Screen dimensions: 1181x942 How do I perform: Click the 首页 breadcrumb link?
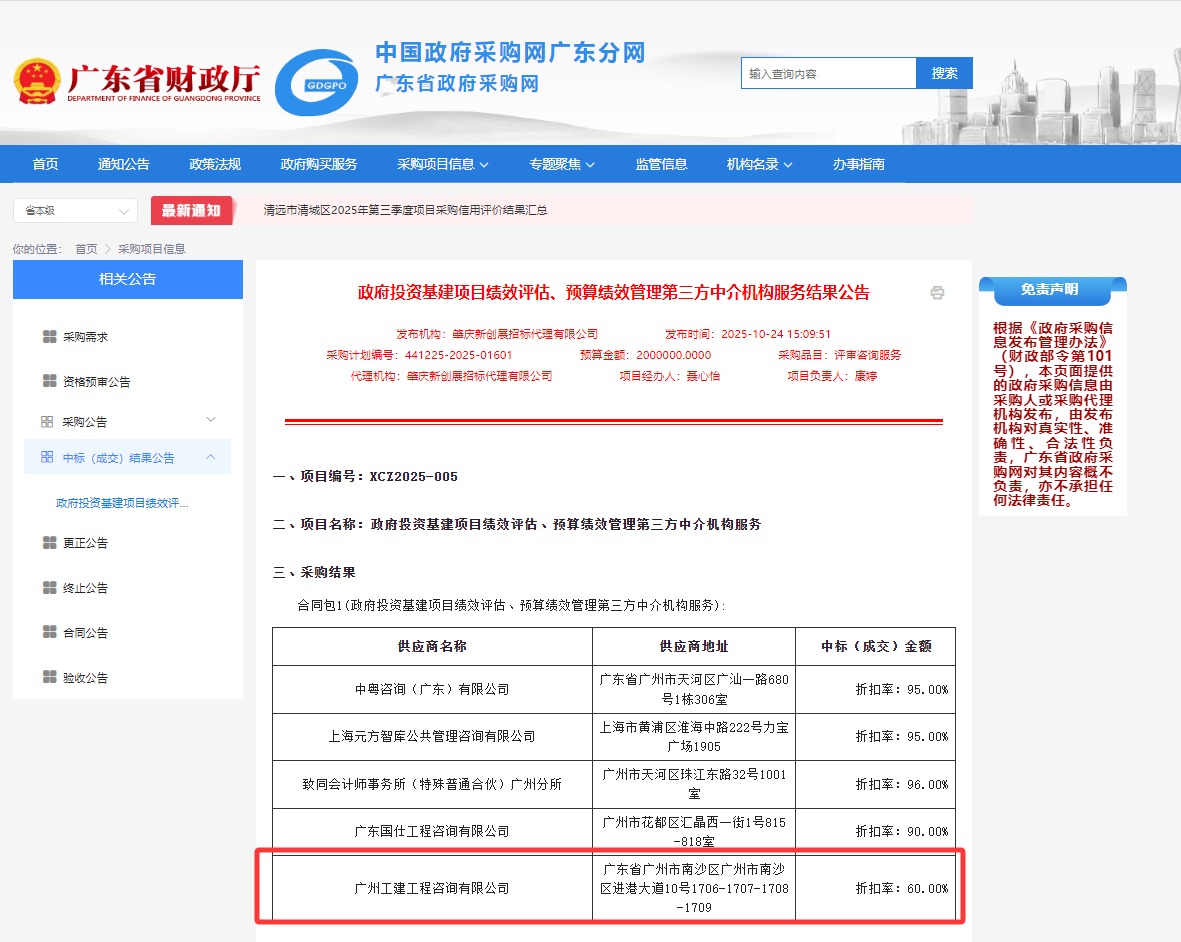86,249
